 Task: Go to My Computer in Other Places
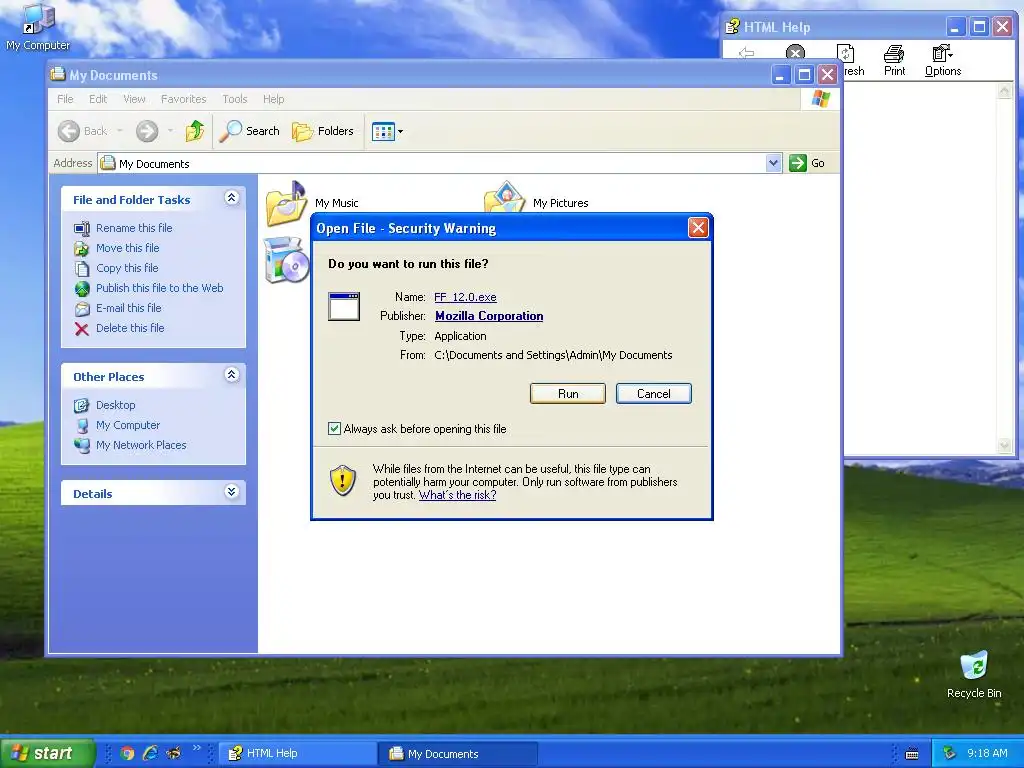tap(127, 425)
